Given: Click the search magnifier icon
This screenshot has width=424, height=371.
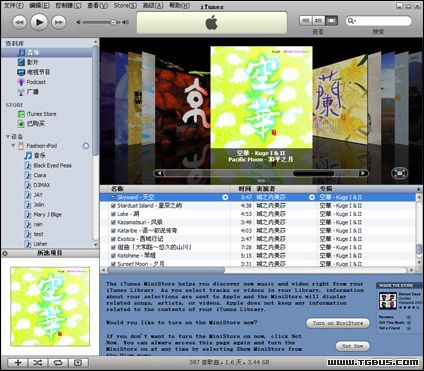Looking at the screenshot, I should (351, 21).
